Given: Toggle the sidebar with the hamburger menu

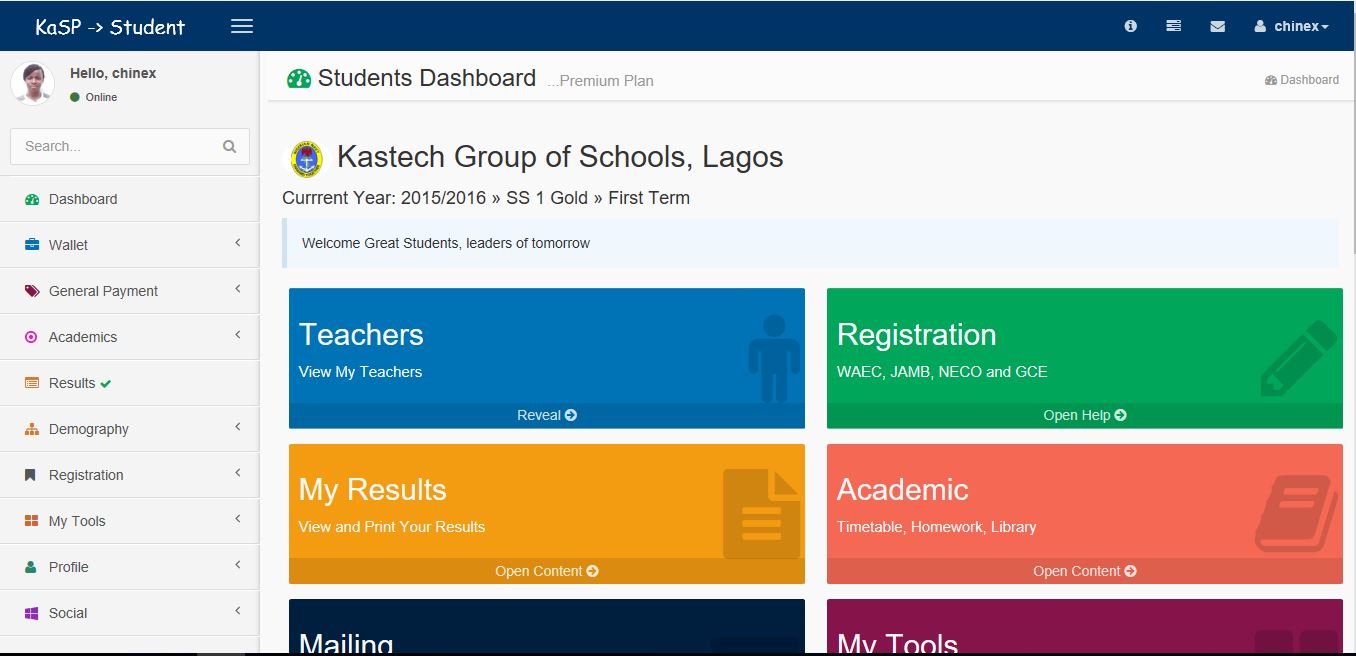Looking at the screenshot, I should click(x=241, y=26).
